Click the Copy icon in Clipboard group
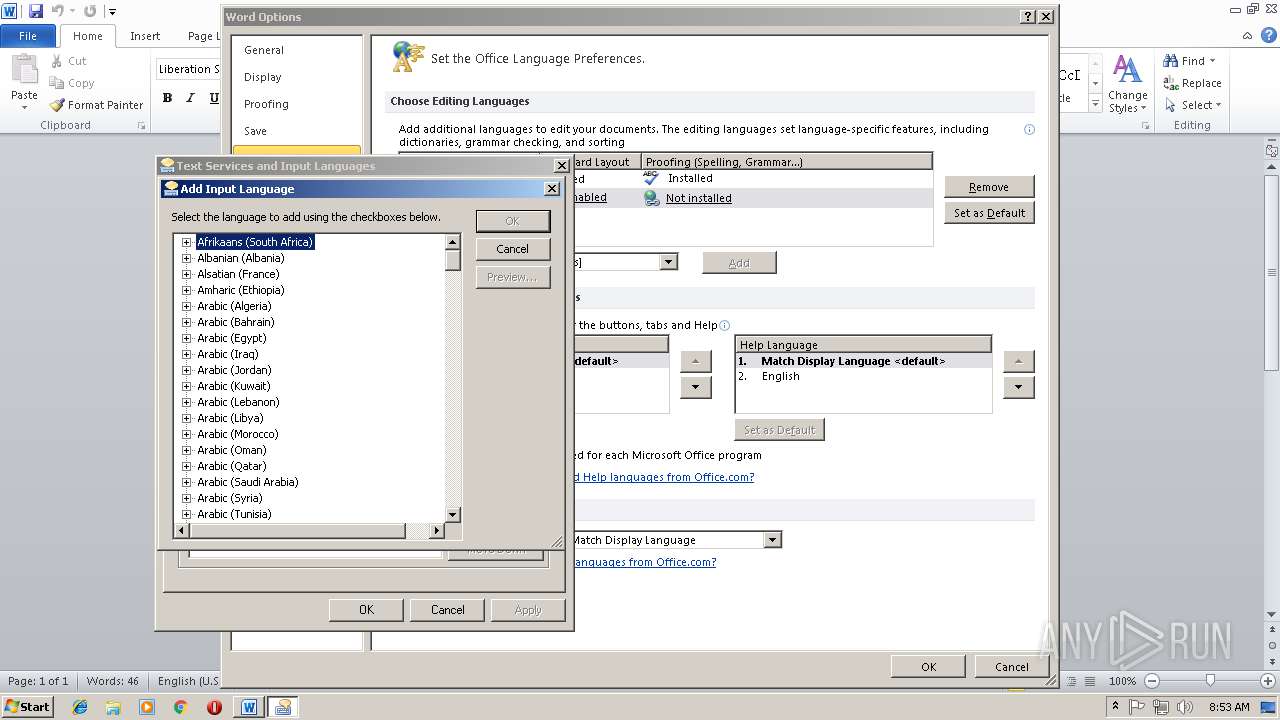This screenshot has height=720, width=1280. 55,83
